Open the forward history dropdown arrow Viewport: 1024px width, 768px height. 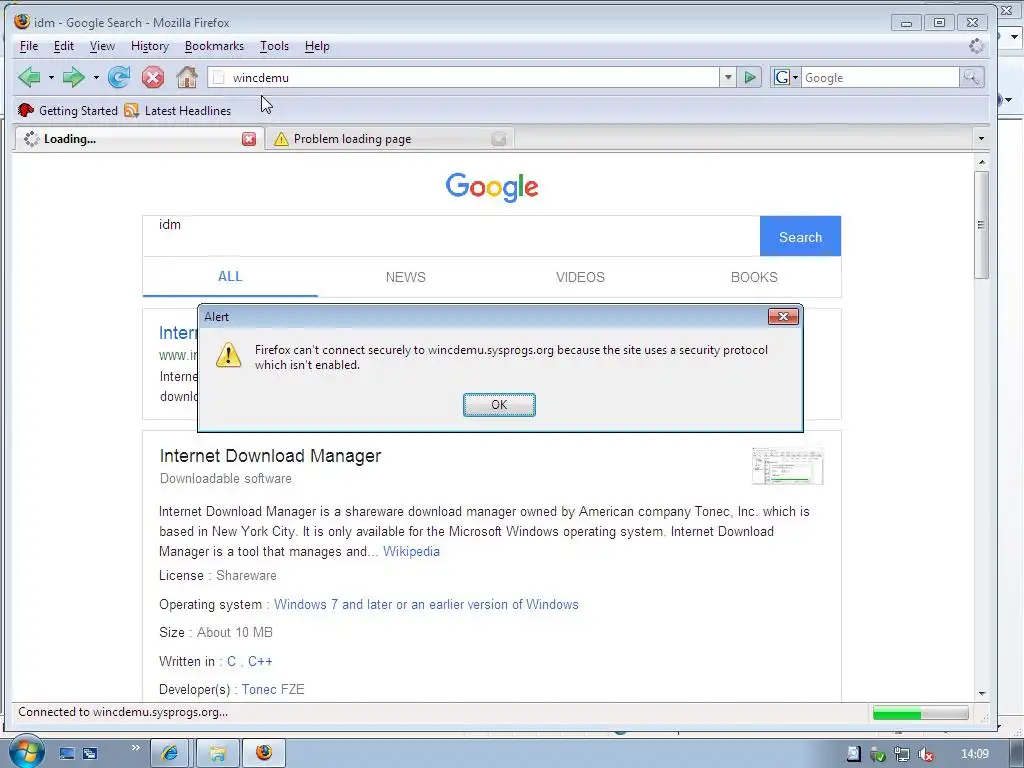click(96, 78)
